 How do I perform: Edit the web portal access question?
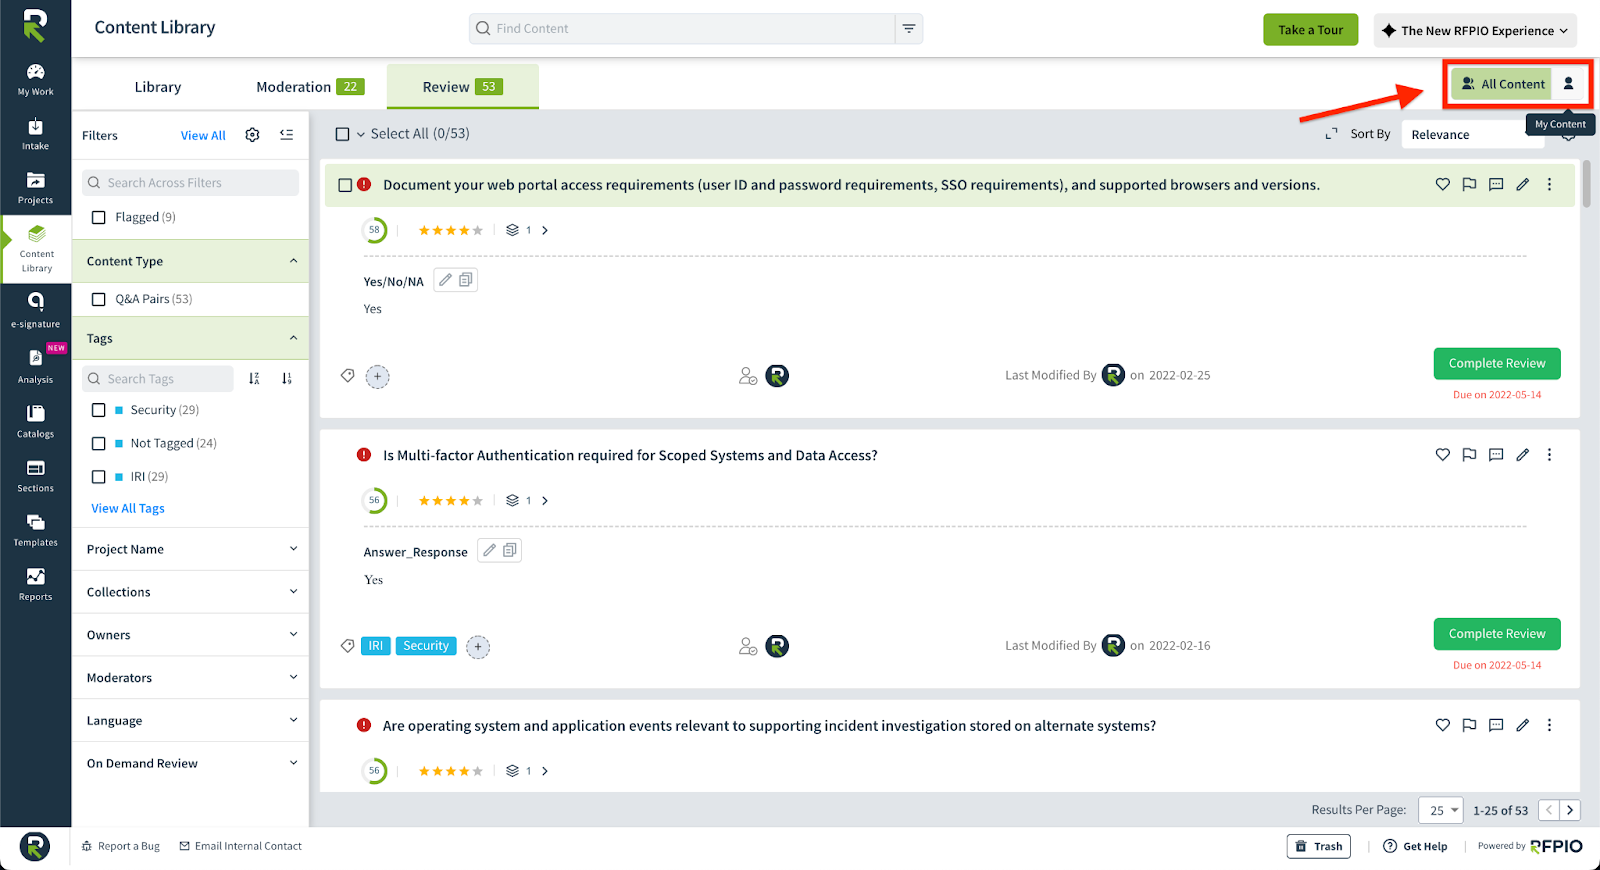pos(1522,184)
